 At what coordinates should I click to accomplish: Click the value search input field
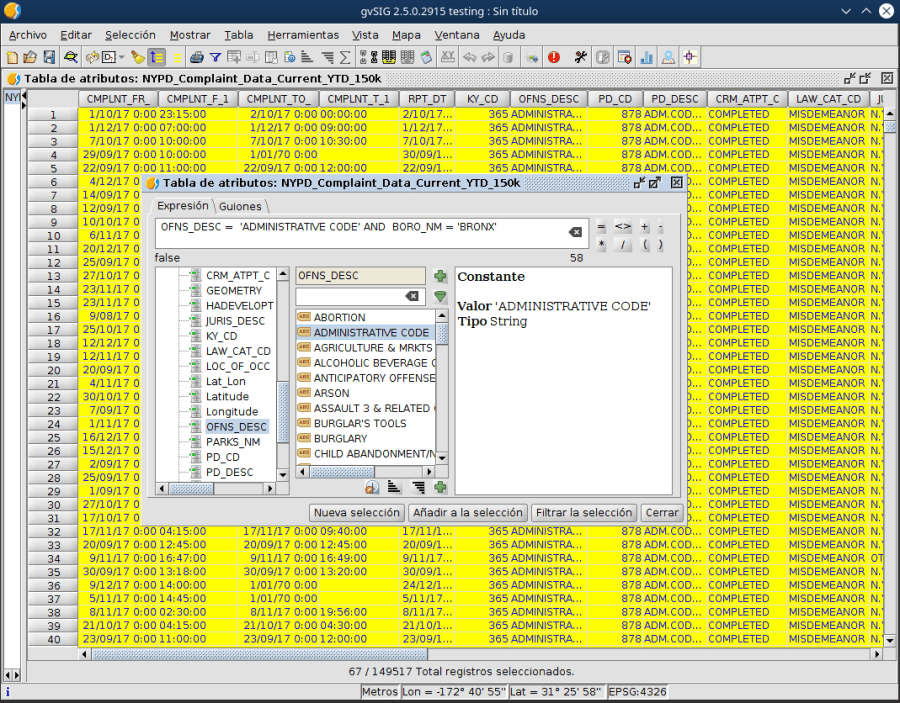tap(350, 297)
